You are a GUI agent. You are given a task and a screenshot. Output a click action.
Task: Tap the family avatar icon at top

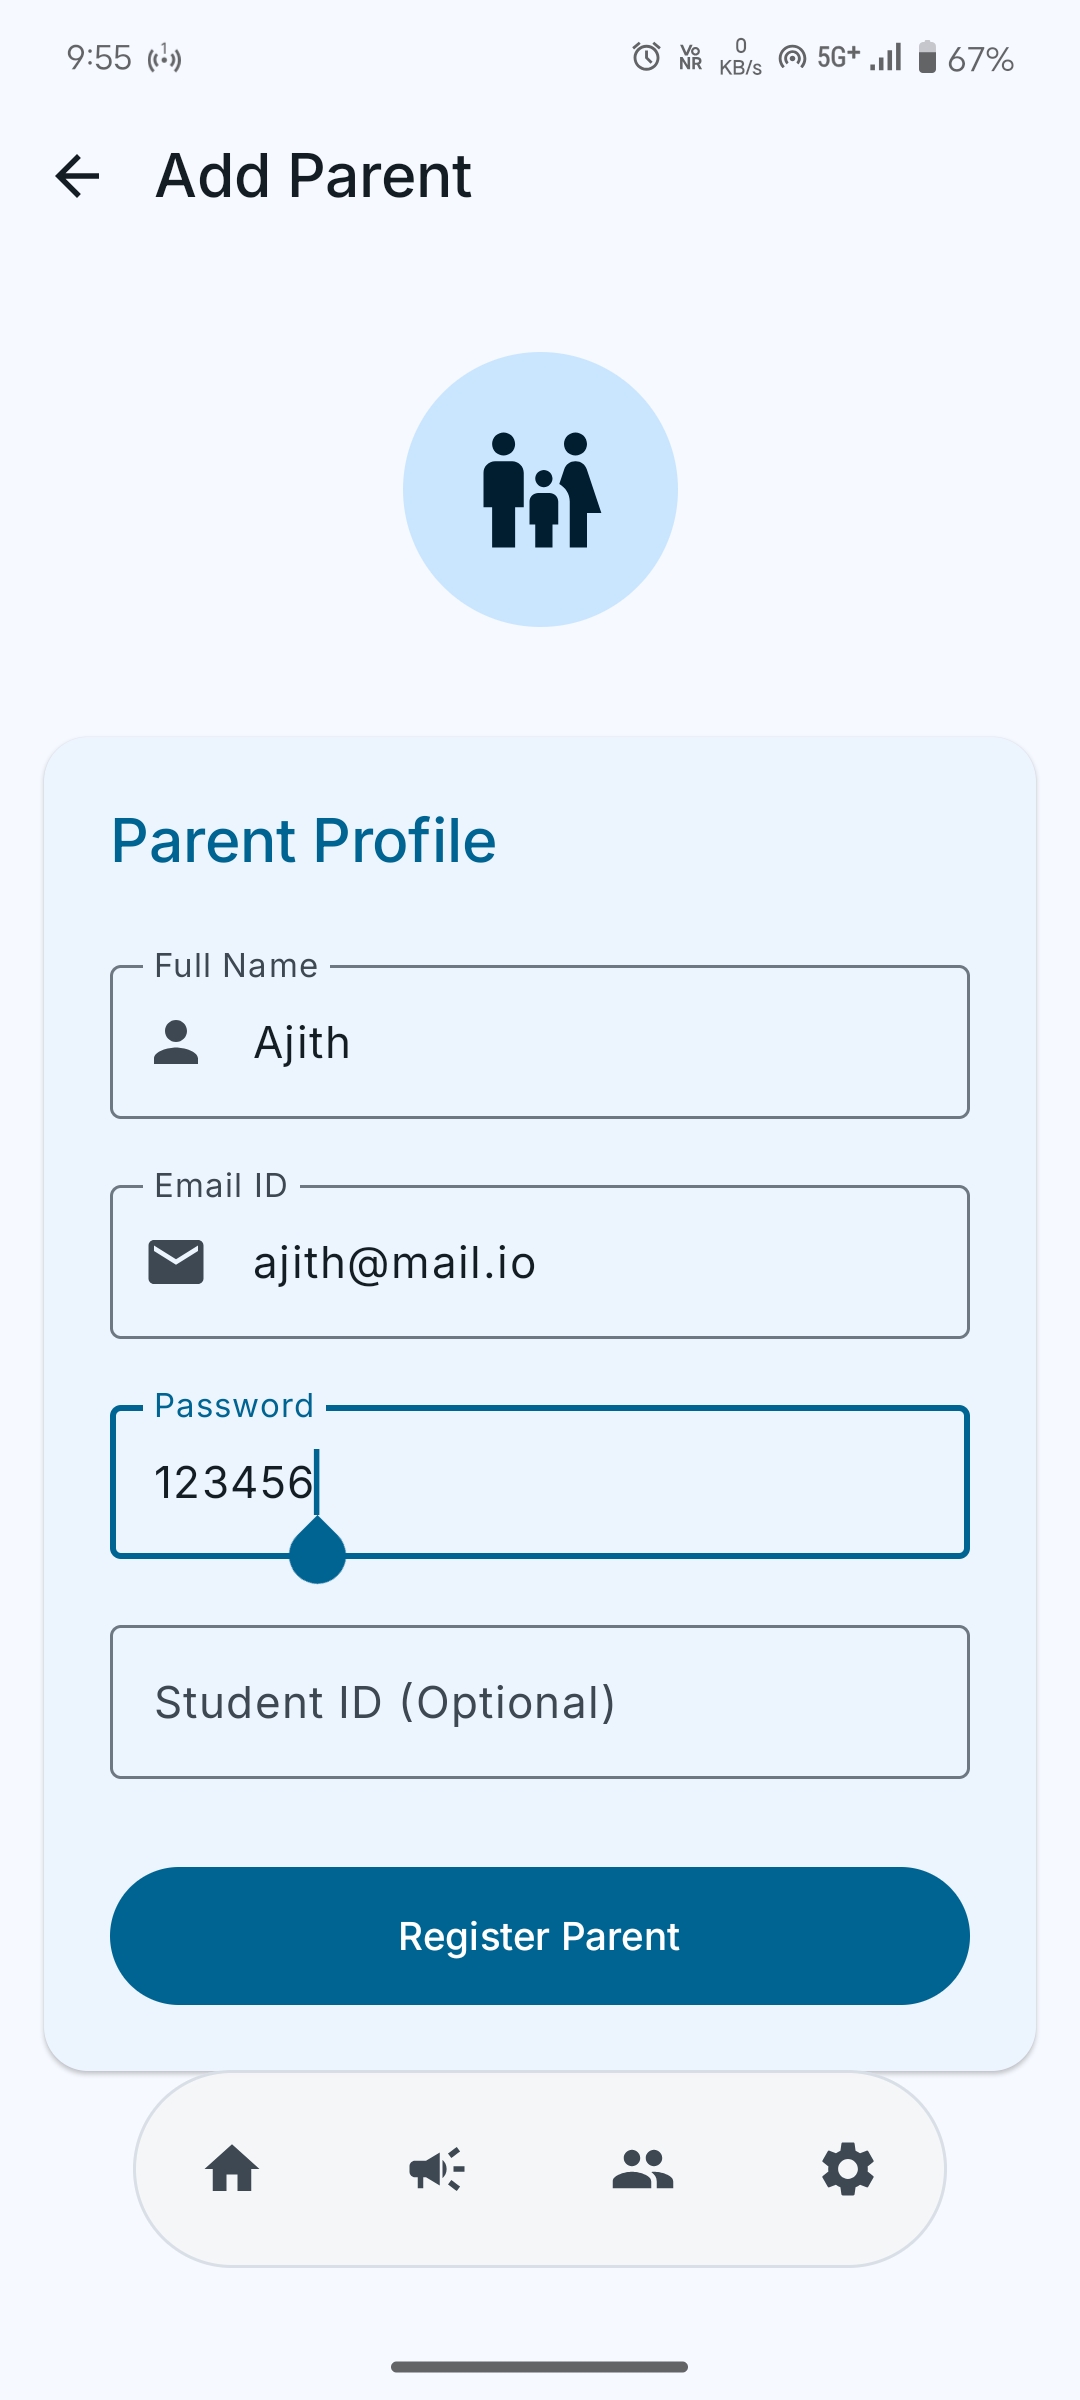click(540, 489)
